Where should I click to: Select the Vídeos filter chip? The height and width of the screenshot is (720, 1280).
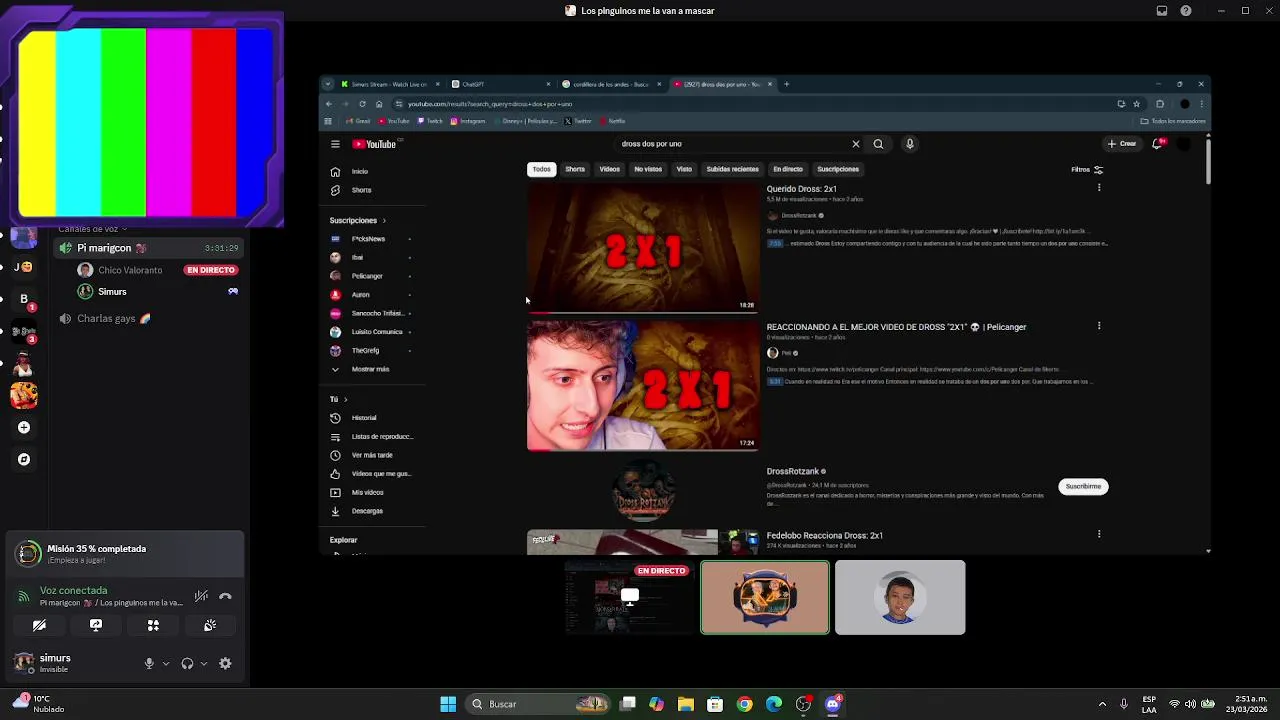coord(610,169)
